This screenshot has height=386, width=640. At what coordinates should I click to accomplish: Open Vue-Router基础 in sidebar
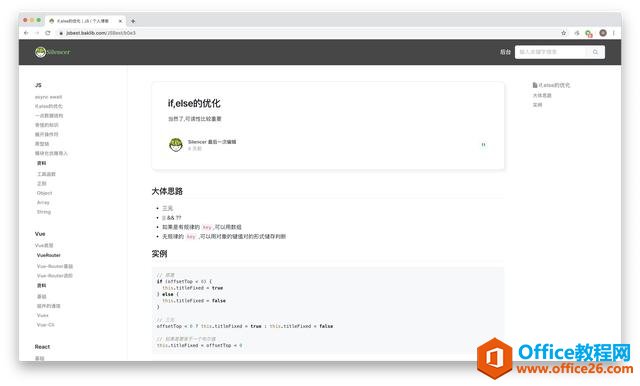tap(55, 266)
